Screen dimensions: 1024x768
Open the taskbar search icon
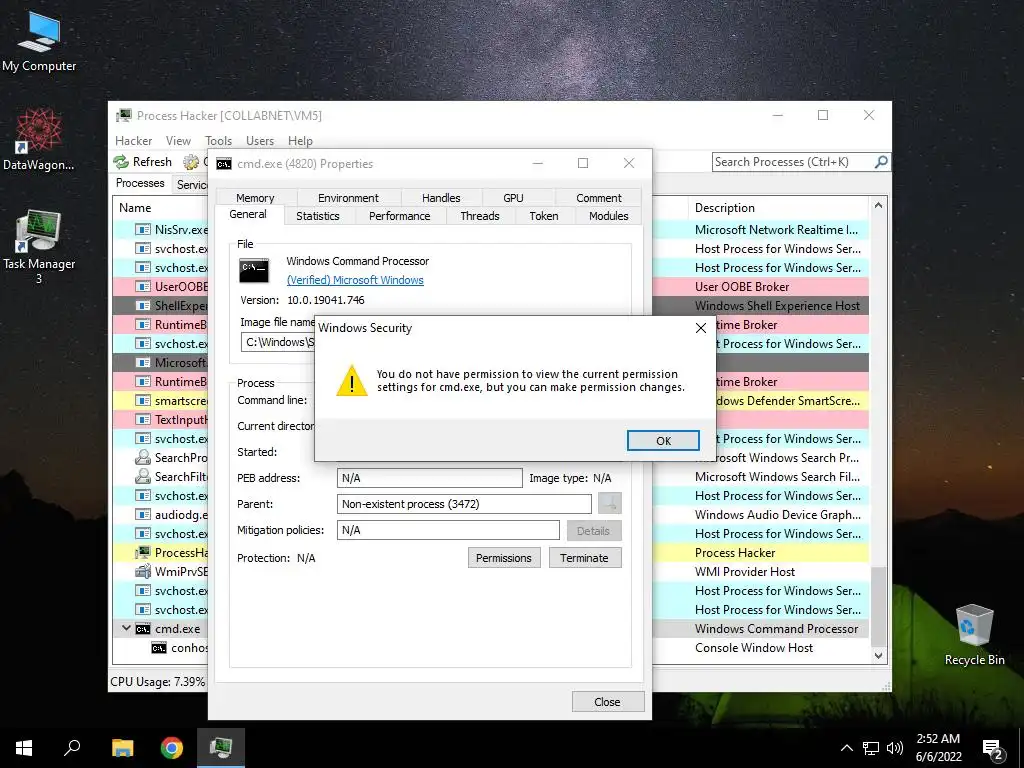point(72,748)
